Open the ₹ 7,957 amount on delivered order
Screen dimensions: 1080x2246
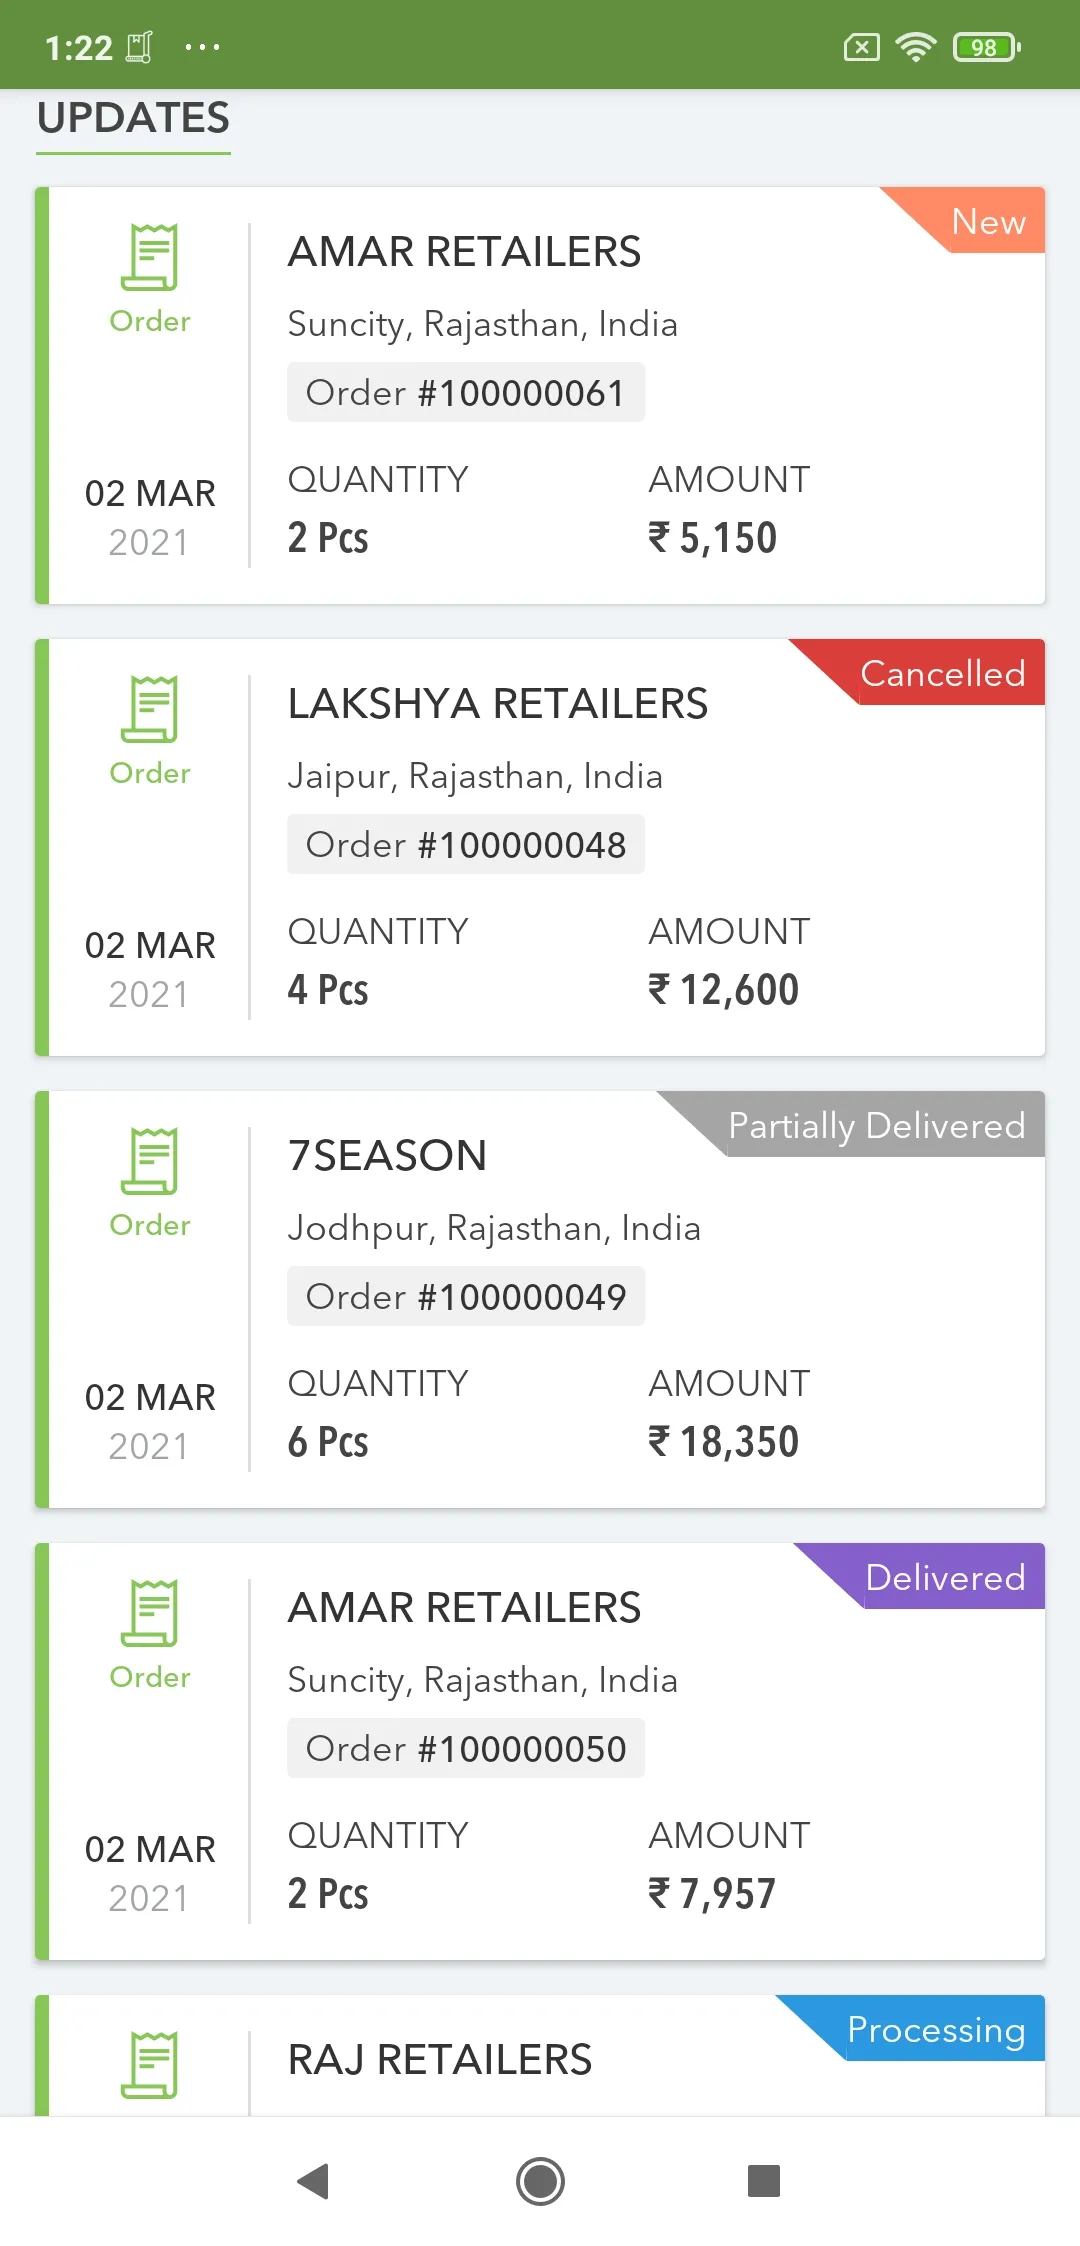tap(712, 1893)
